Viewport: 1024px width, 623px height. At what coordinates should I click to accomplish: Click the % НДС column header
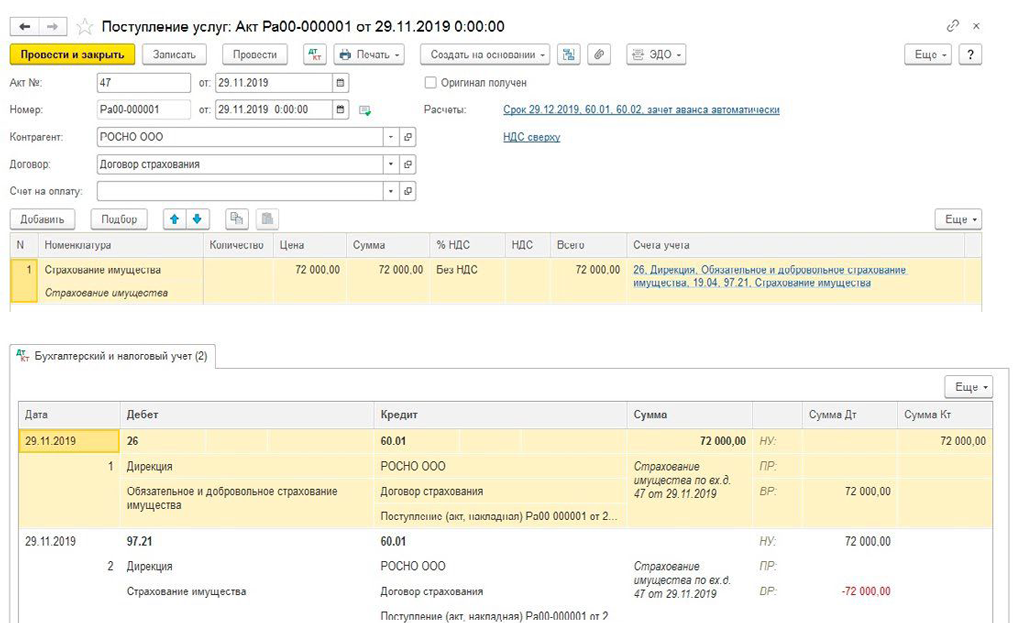[x=468, y=245]
